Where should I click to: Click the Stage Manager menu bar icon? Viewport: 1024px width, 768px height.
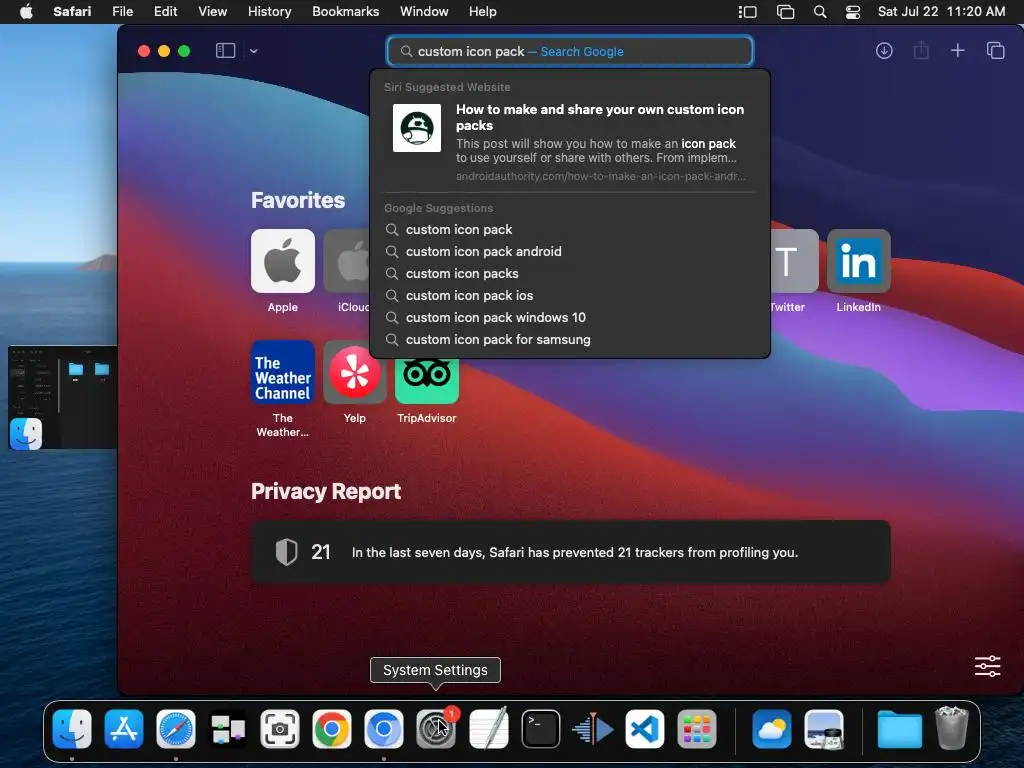[x=748, y=12]
